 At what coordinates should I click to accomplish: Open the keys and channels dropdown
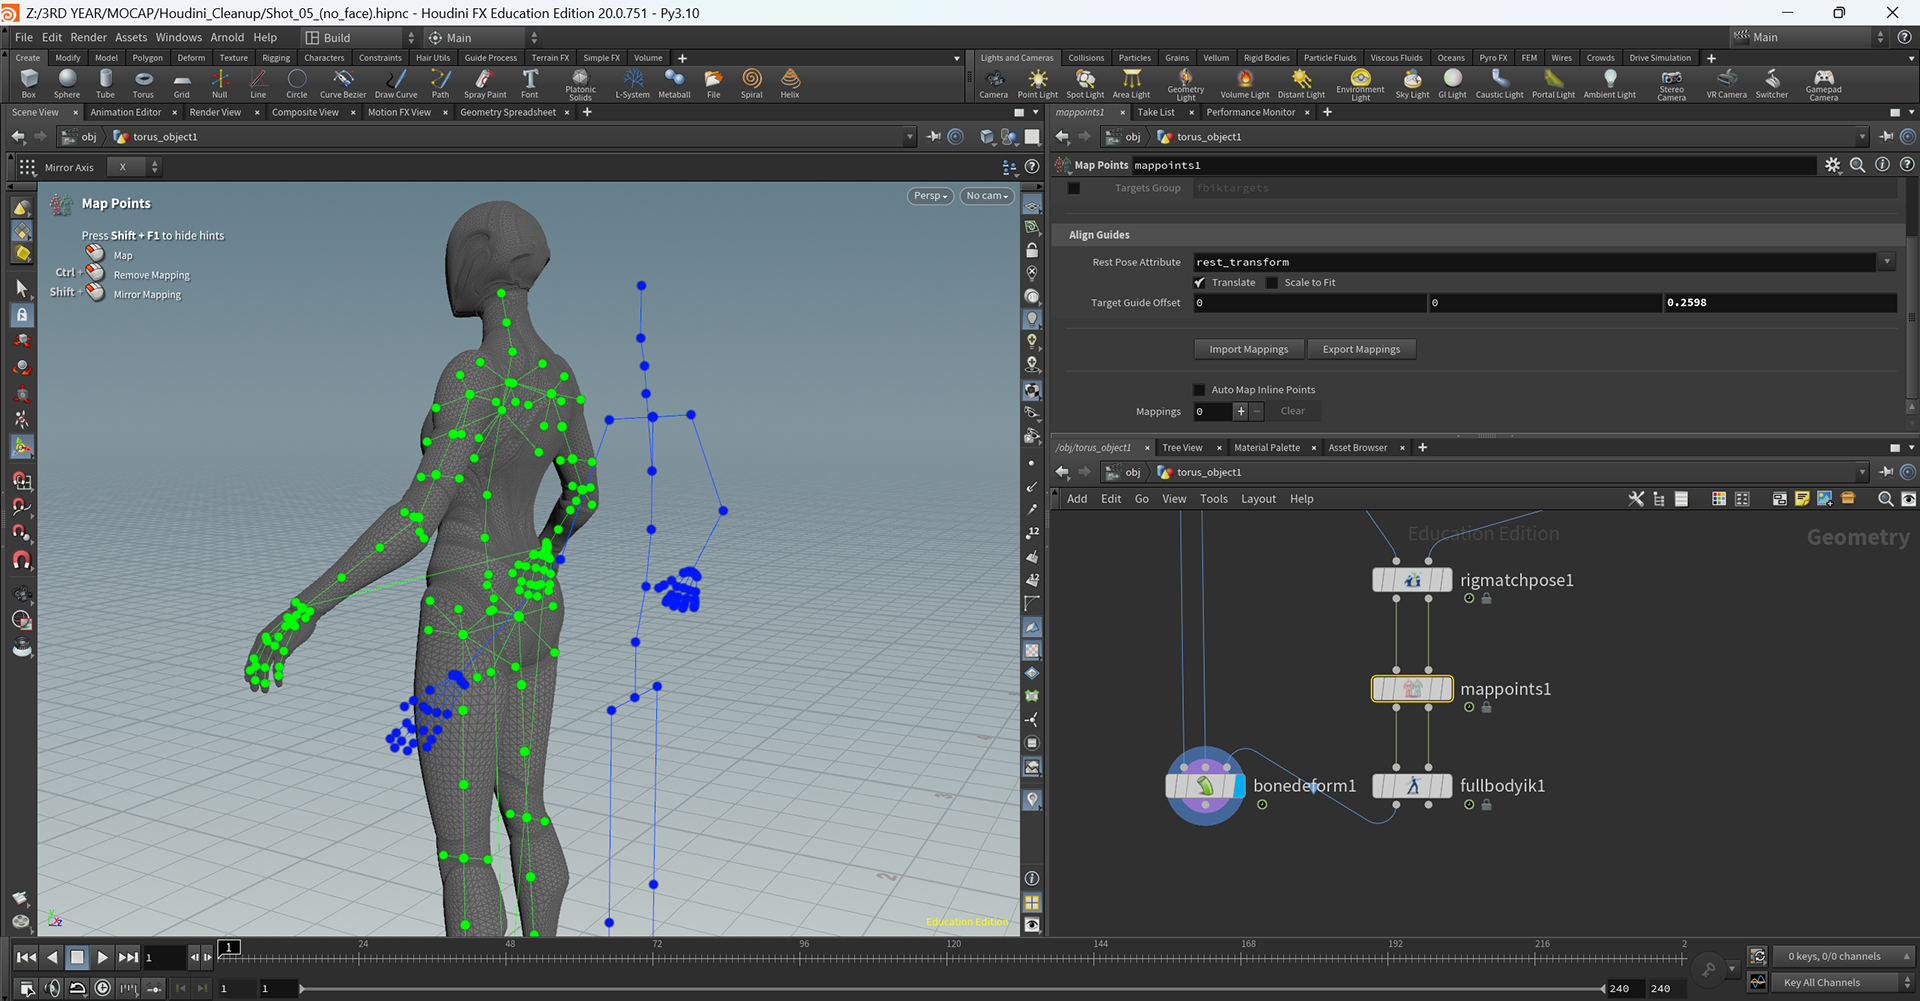click(1844, 957)
